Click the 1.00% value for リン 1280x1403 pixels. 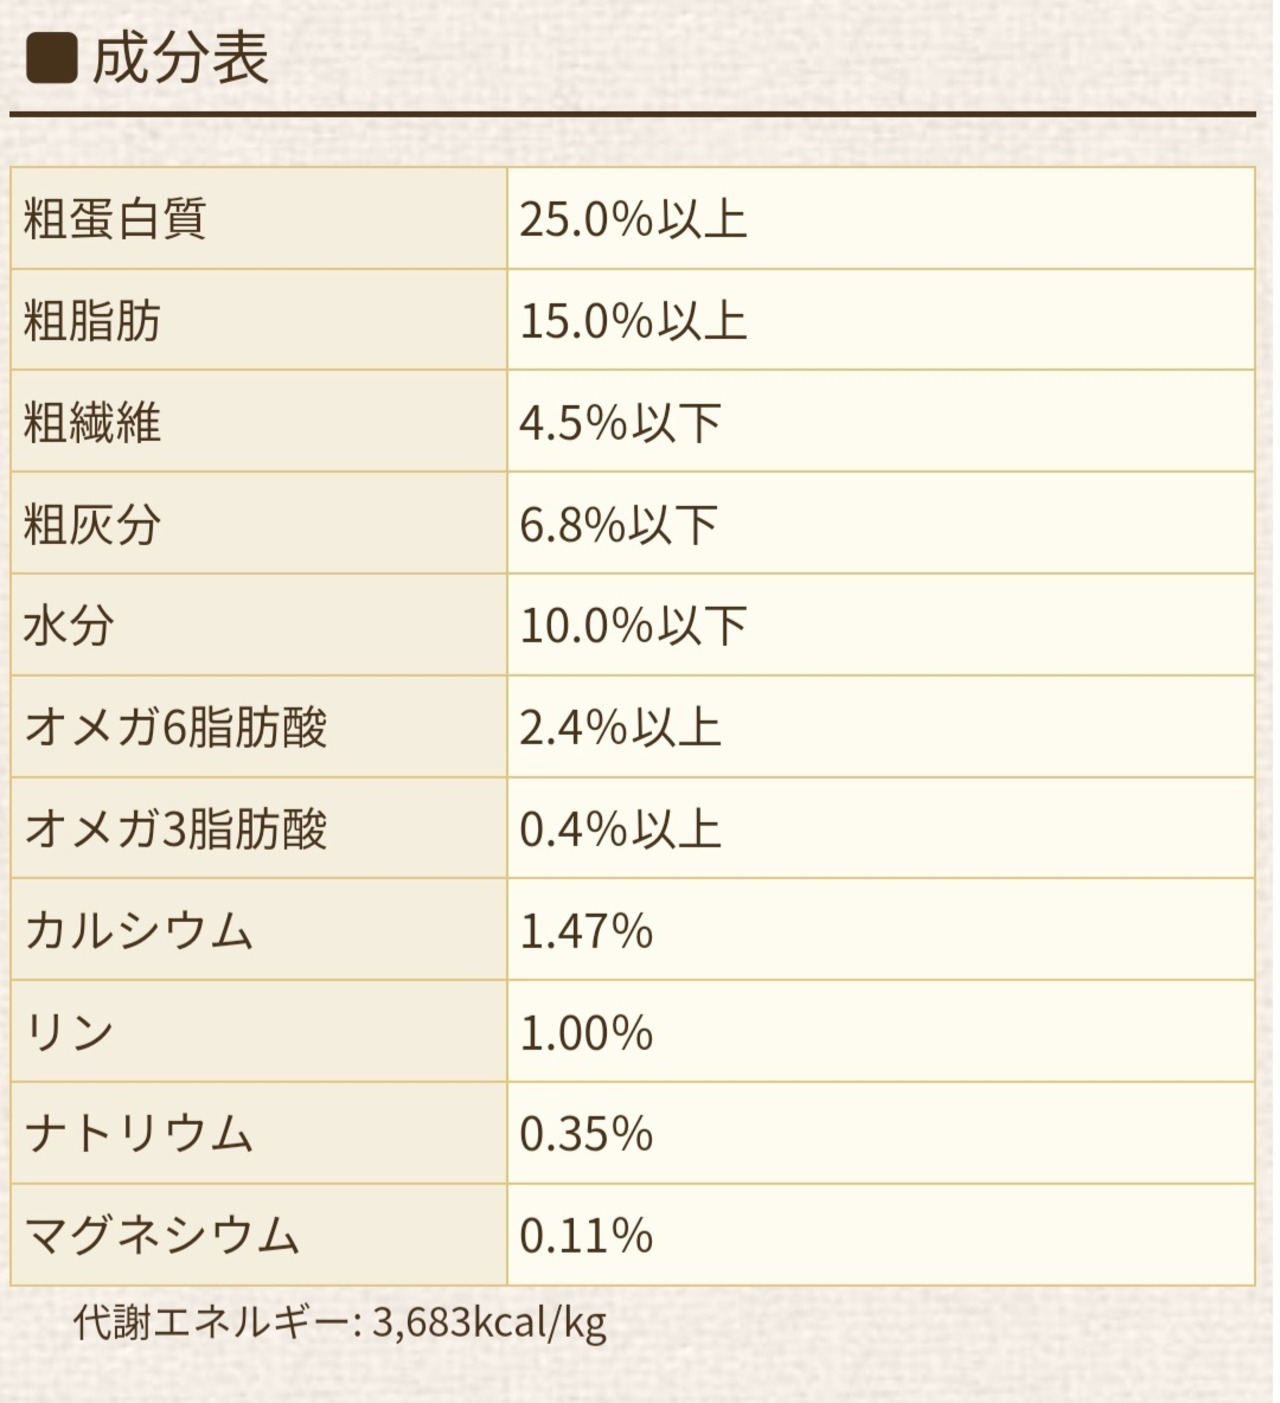tap(586, 1033)
